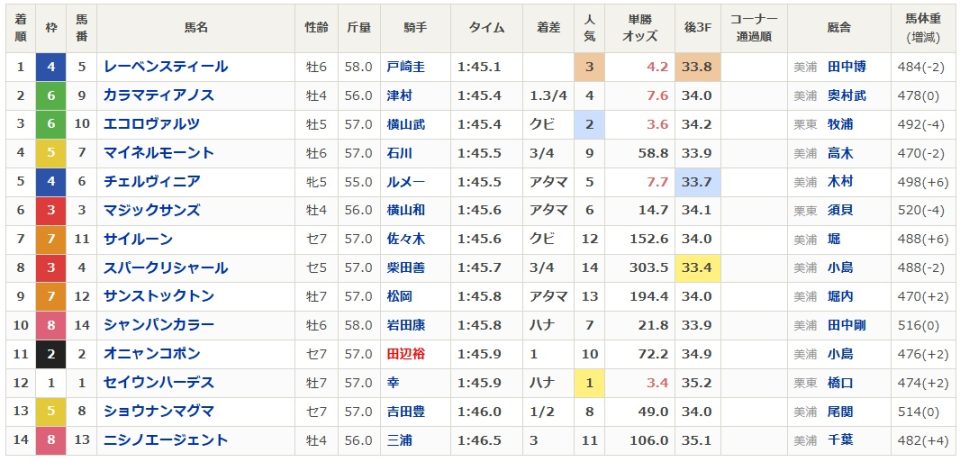The width and height of the screenshot is (960, 462).
Task: Click blue frame 4 cell of first row
Action: [50, 67]
